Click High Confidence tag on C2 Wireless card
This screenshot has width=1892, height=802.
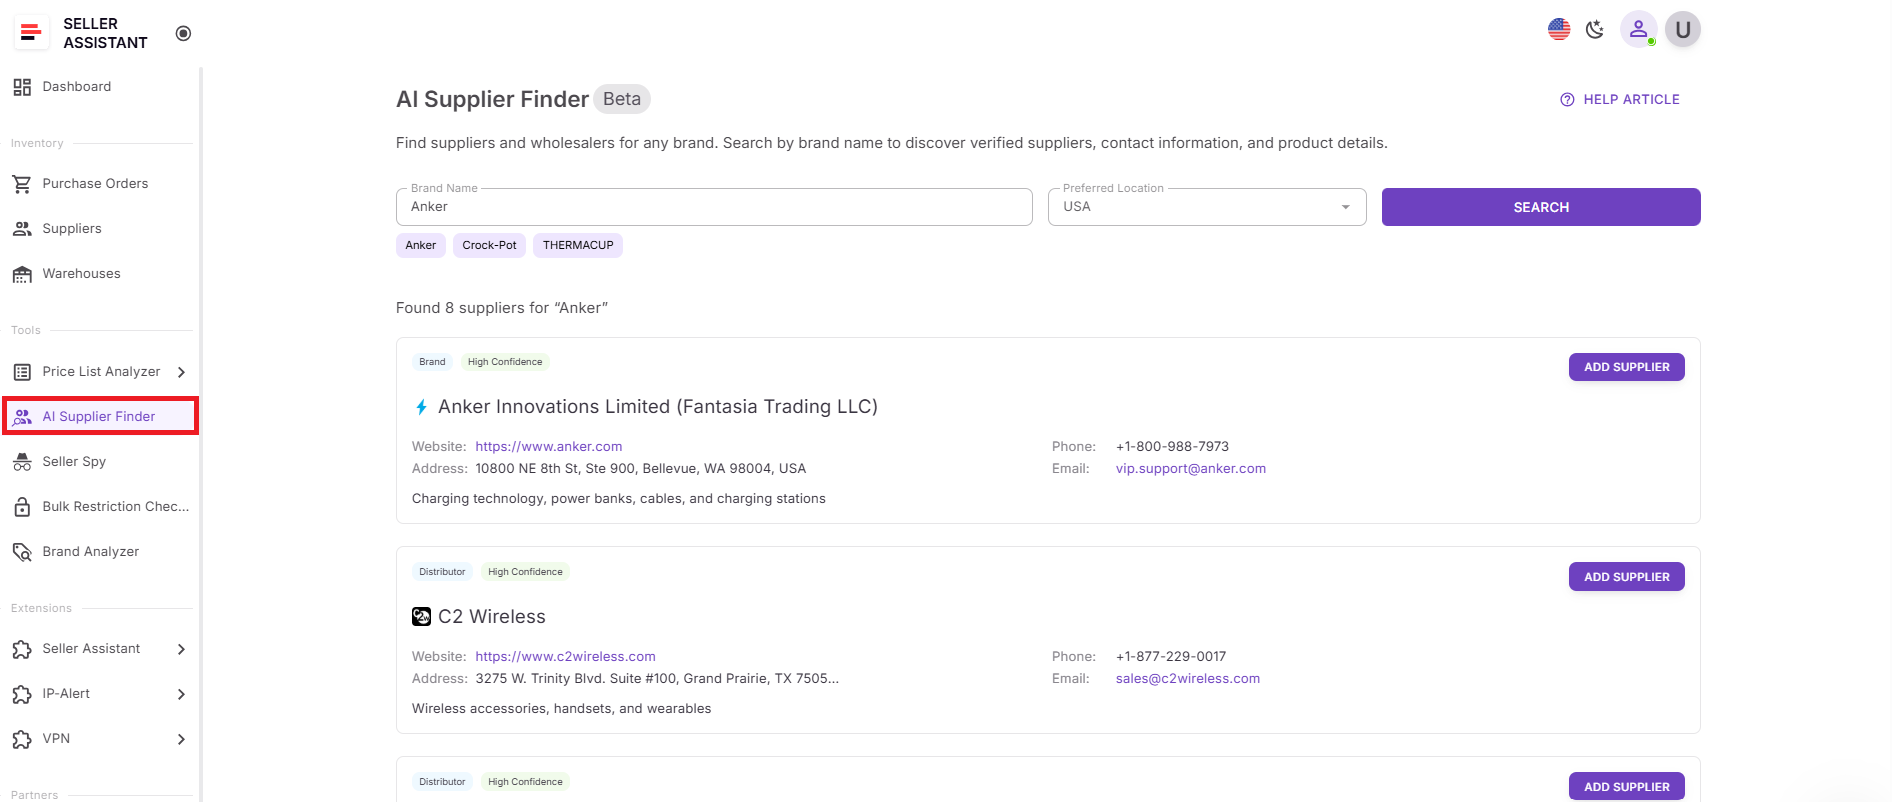point(525,572)
